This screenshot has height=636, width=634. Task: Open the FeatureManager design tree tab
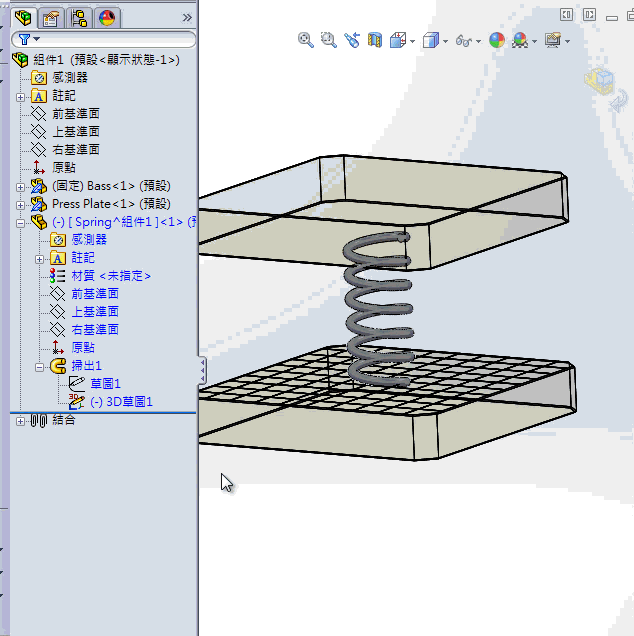(24, 18)
